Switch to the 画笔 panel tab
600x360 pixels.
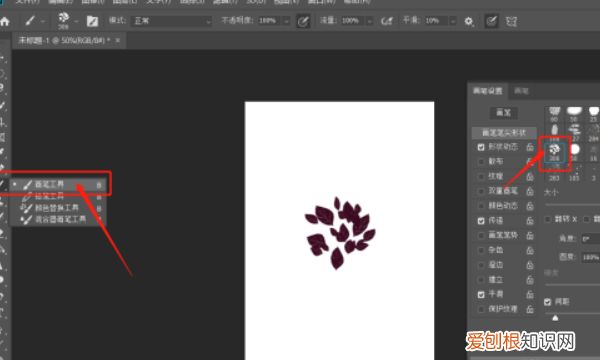pos(521,91)
